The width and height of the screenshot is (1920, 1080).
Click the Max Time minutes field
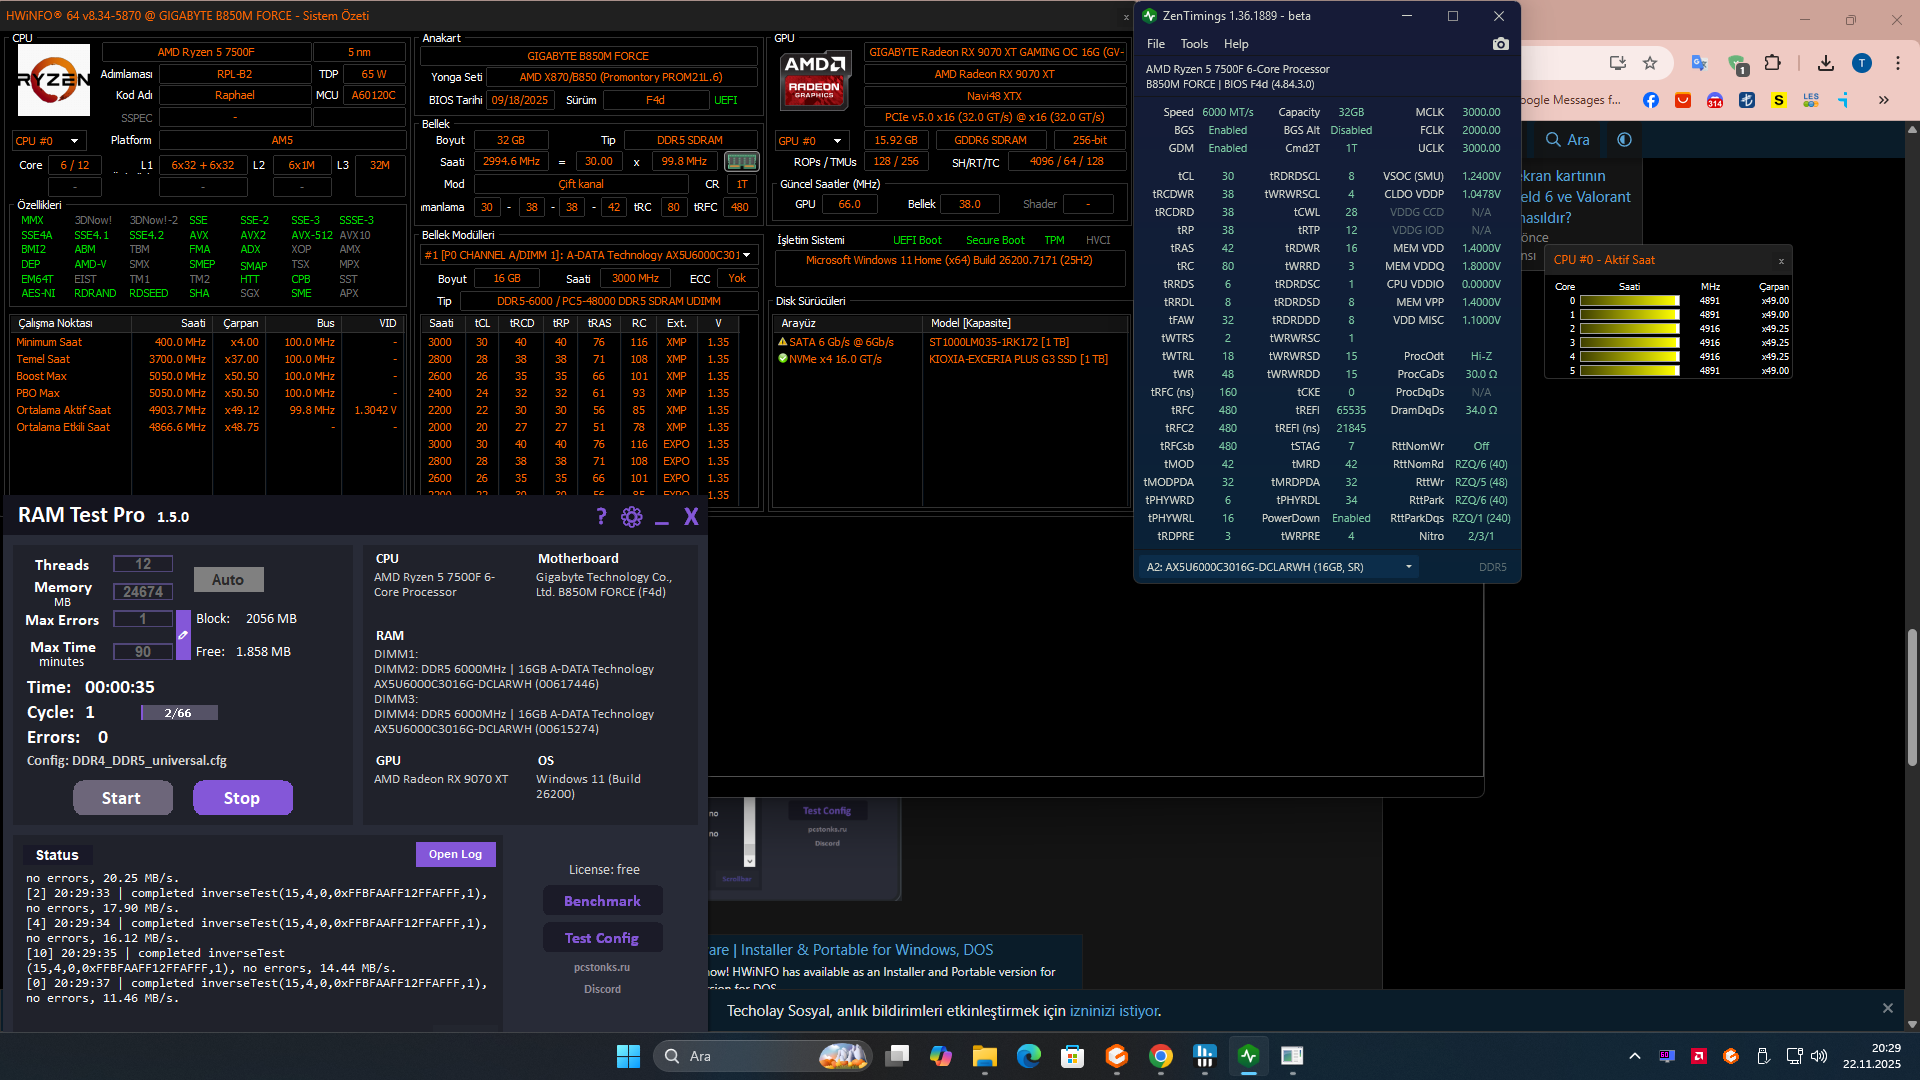click(x=143, y=652)
